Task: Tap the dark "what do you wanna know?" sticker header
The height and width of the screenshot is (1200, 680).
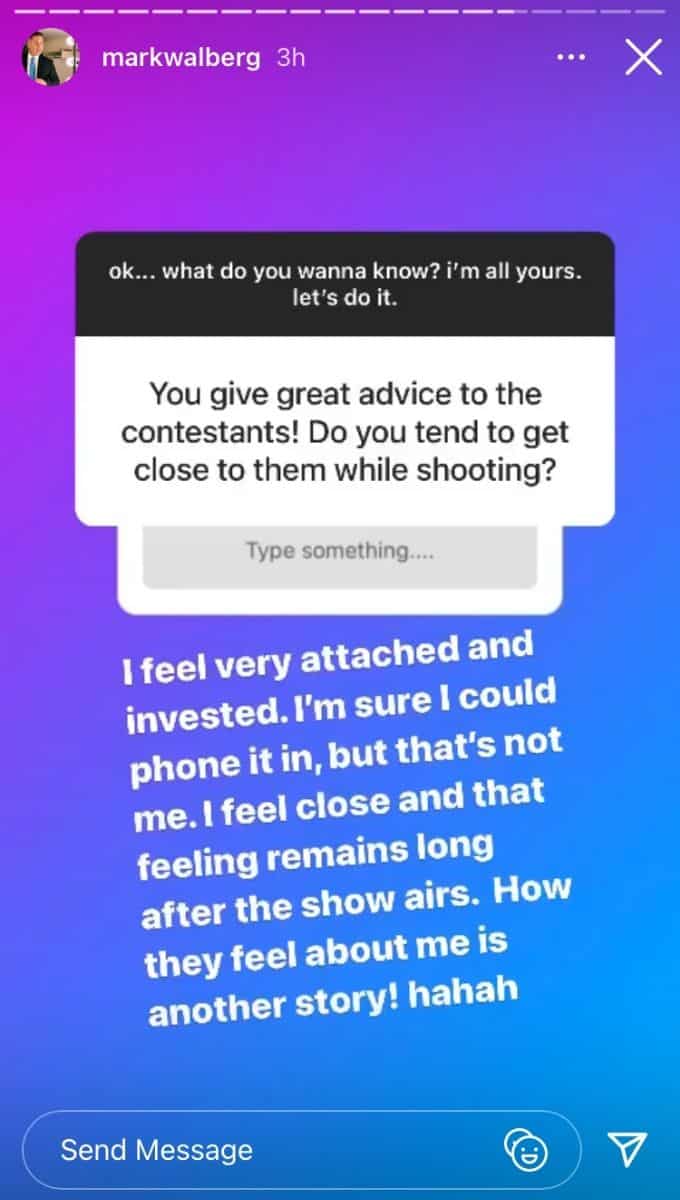Action: coord(345,284)
